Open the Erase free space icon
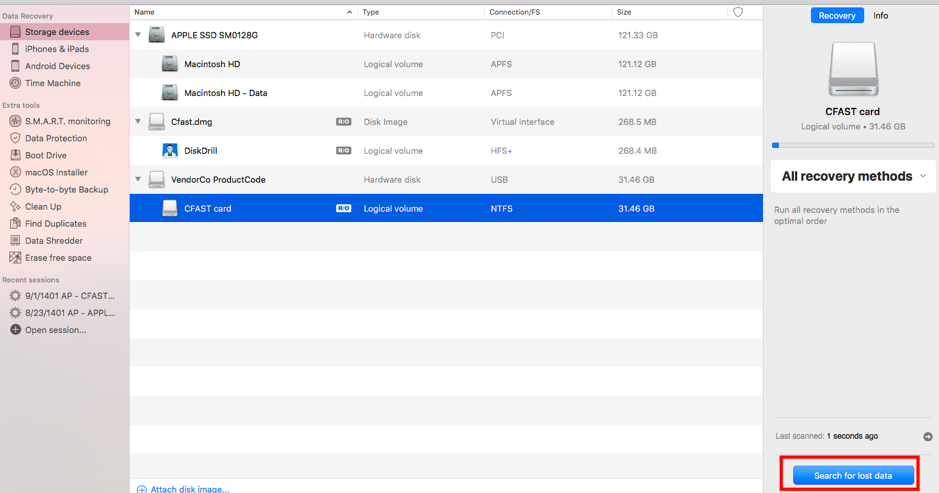Image resolution: width=939 pixels, height=493 pixels. click(x=15, y=258)
